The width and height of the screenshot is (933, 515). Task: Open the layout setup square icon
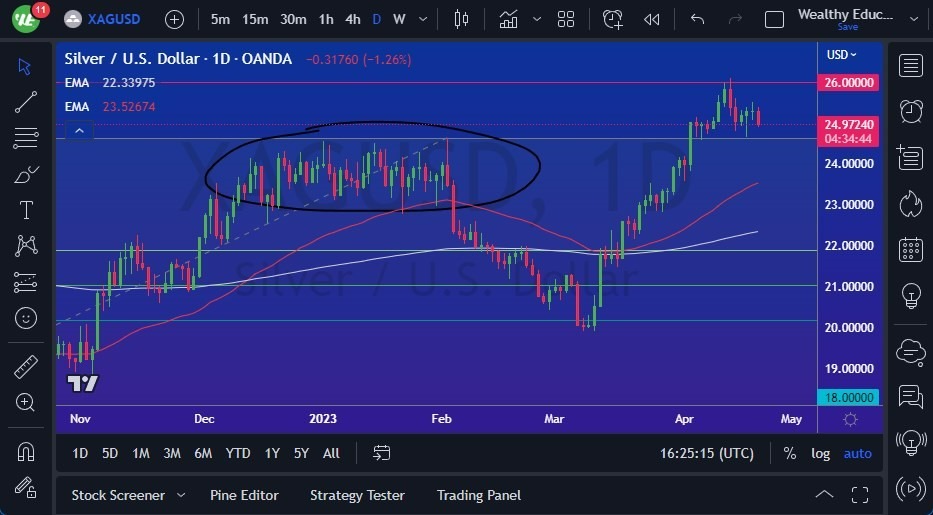tap(774, 20)
